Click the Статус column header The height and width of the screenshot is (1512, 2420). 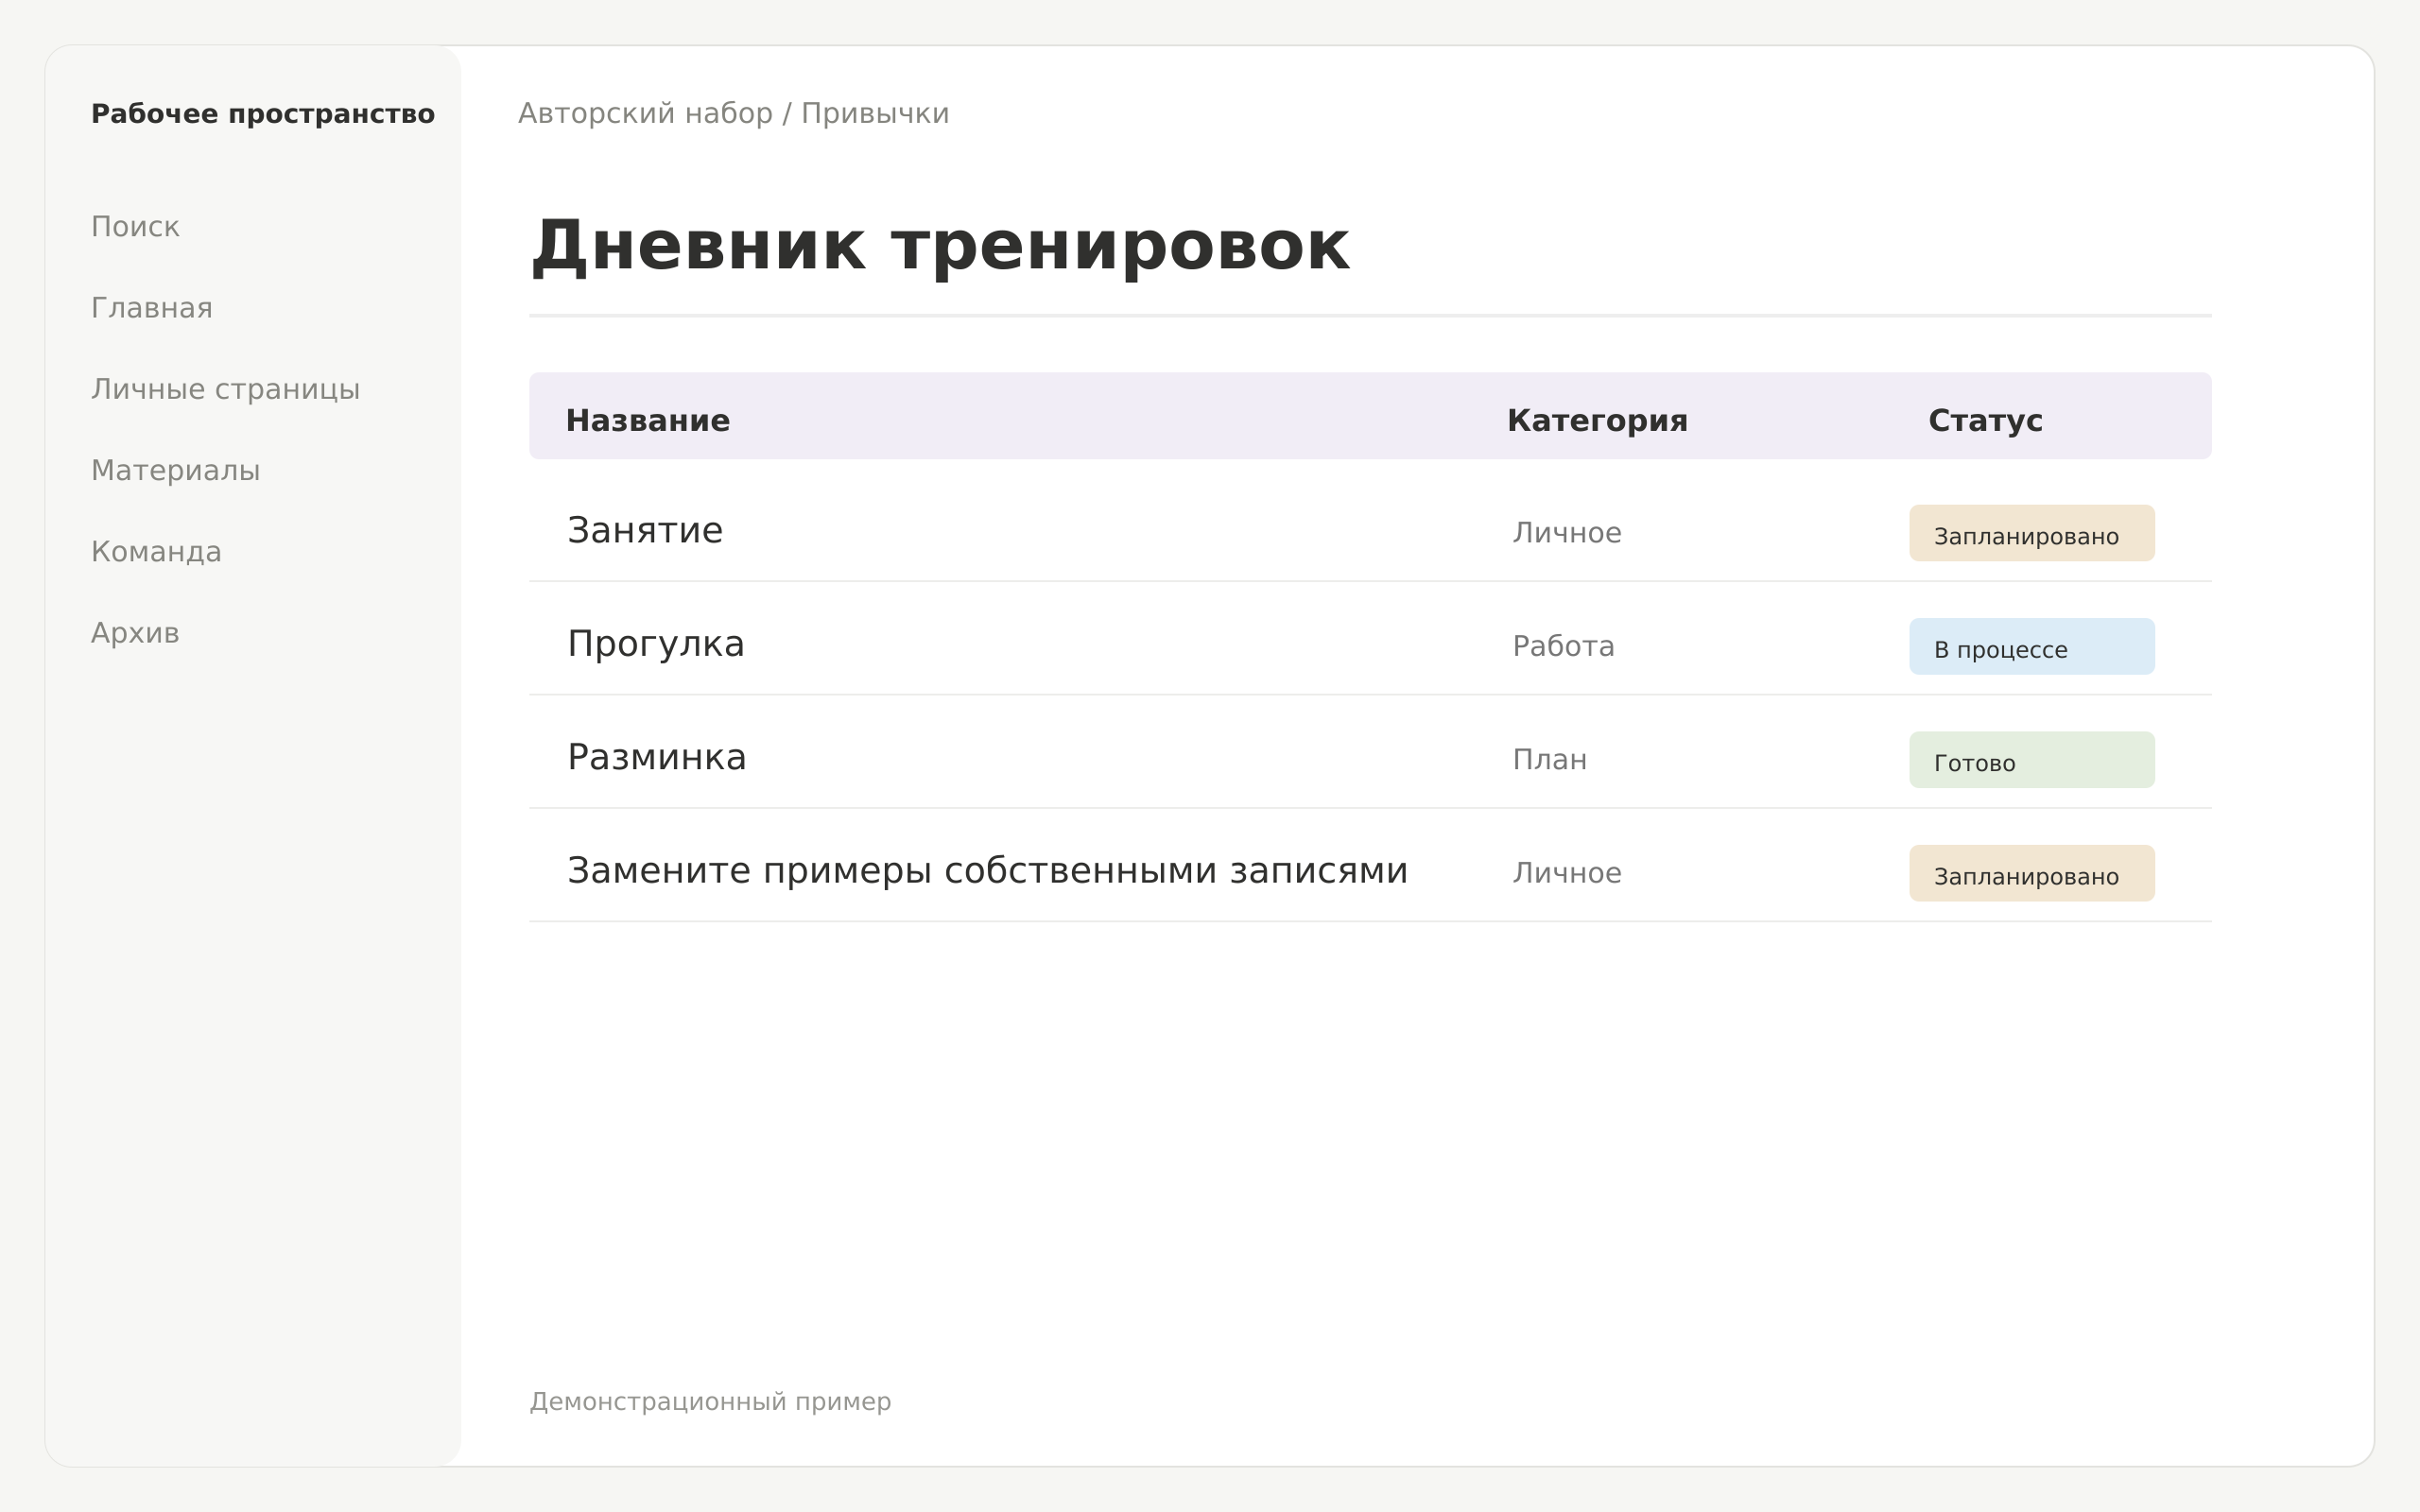(1985, 421)
